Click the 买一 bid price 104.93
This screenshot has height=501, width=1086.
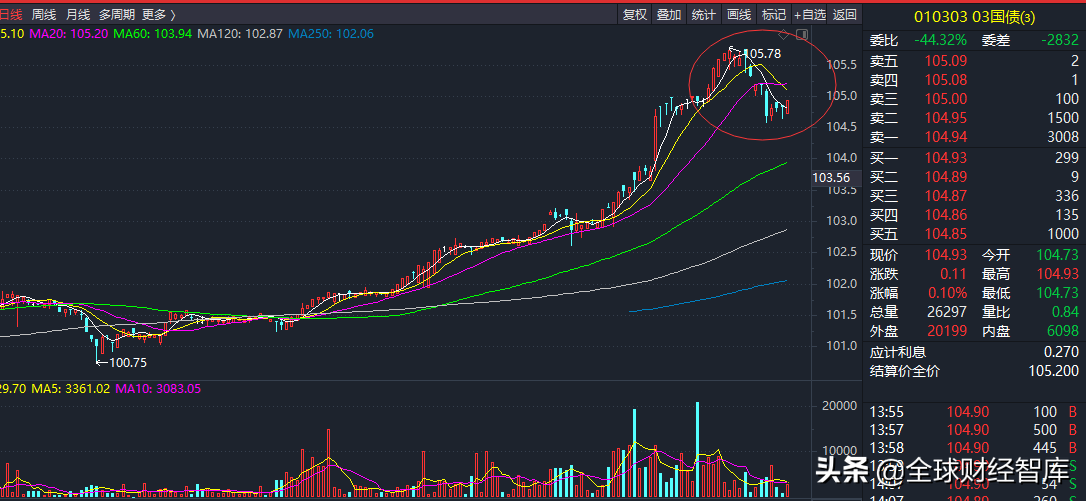(x=946, y=158)
